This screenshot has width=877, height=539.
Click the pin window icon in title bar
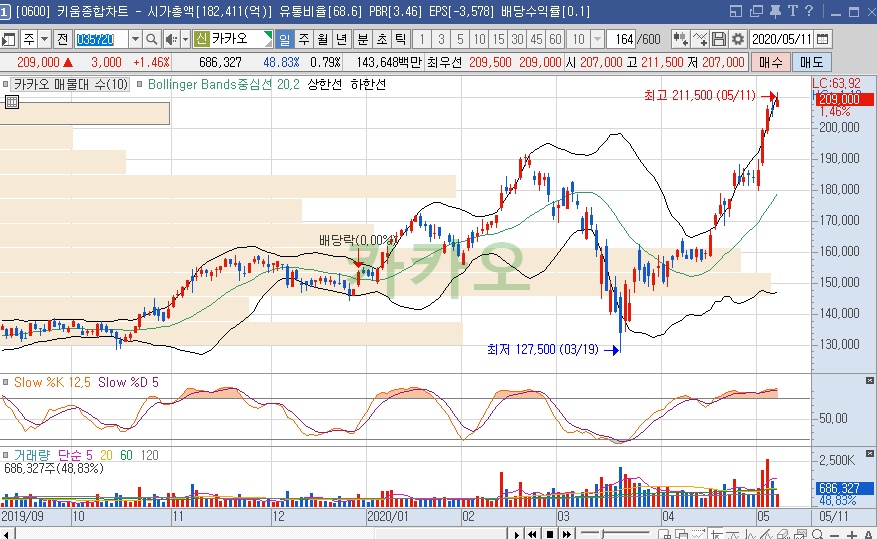pyautogui.click(x=775, y=11)
